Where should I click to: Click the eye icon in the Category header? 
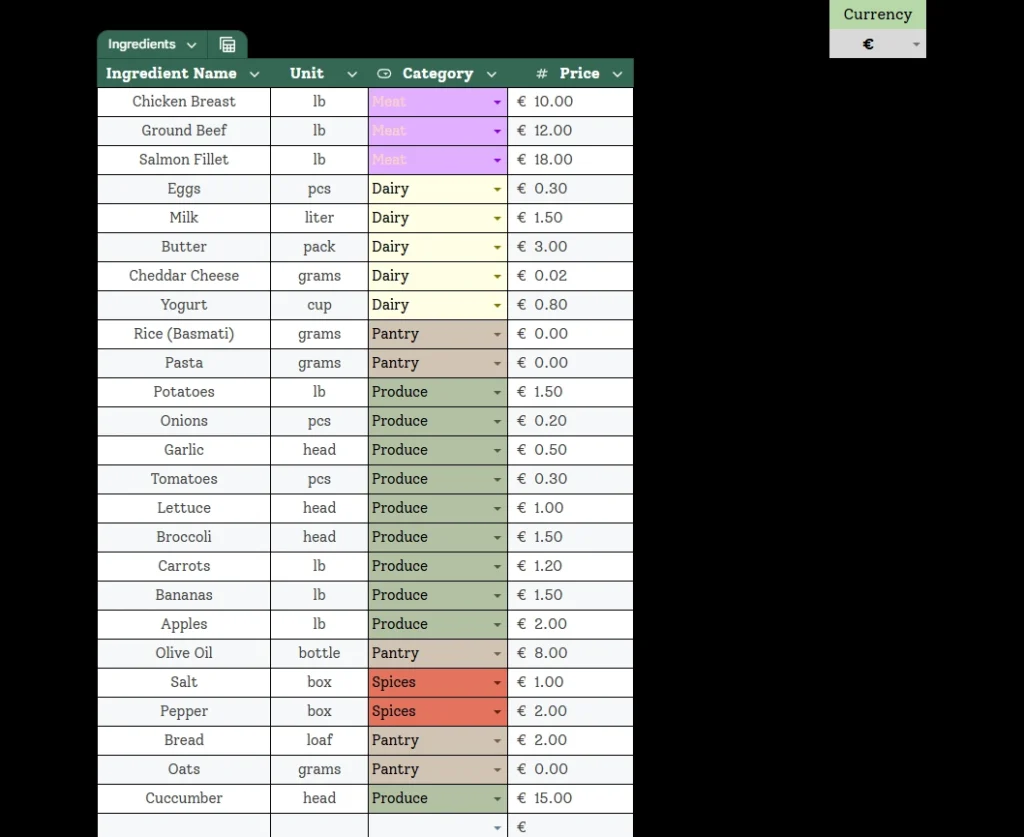pos(384,73)
